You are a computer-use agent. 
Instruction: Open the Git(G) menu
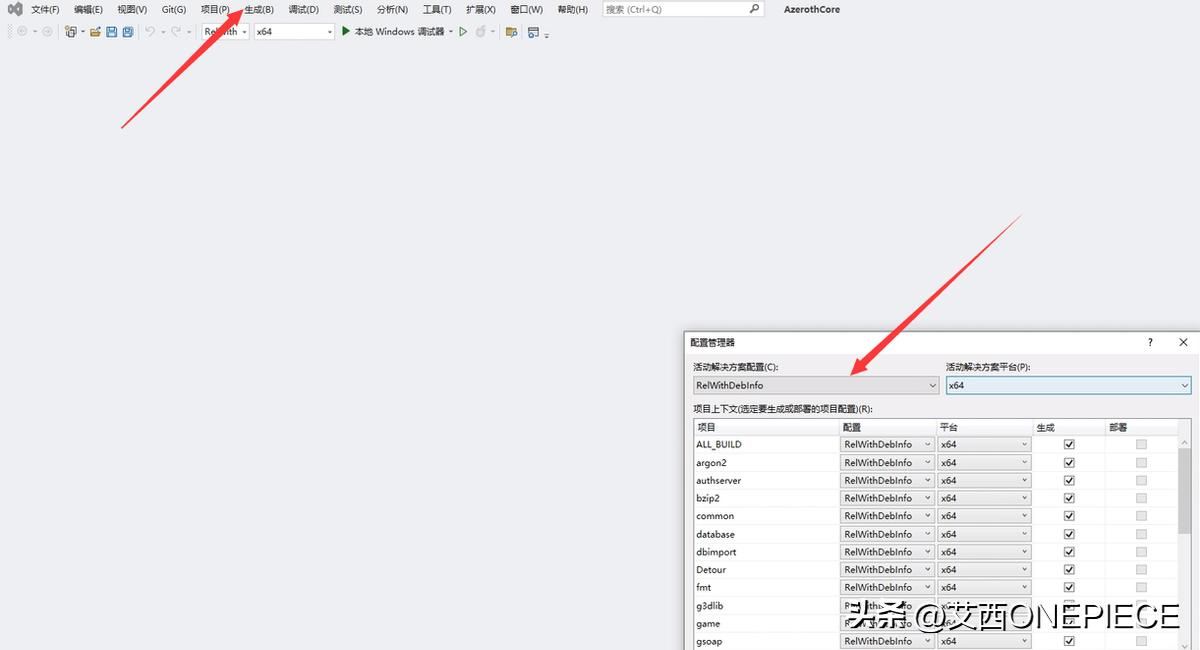(172, 9)
